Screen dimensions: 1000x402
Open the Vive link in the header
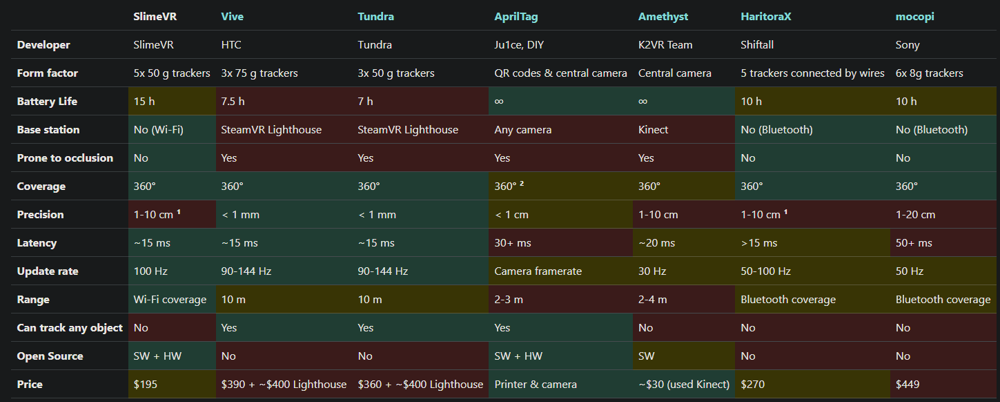(230, 17)
